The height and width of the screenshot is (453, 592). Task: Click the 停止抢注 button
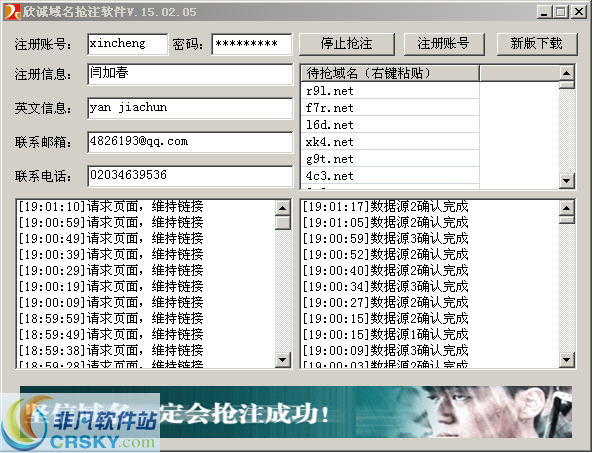(x=347, y=44)
